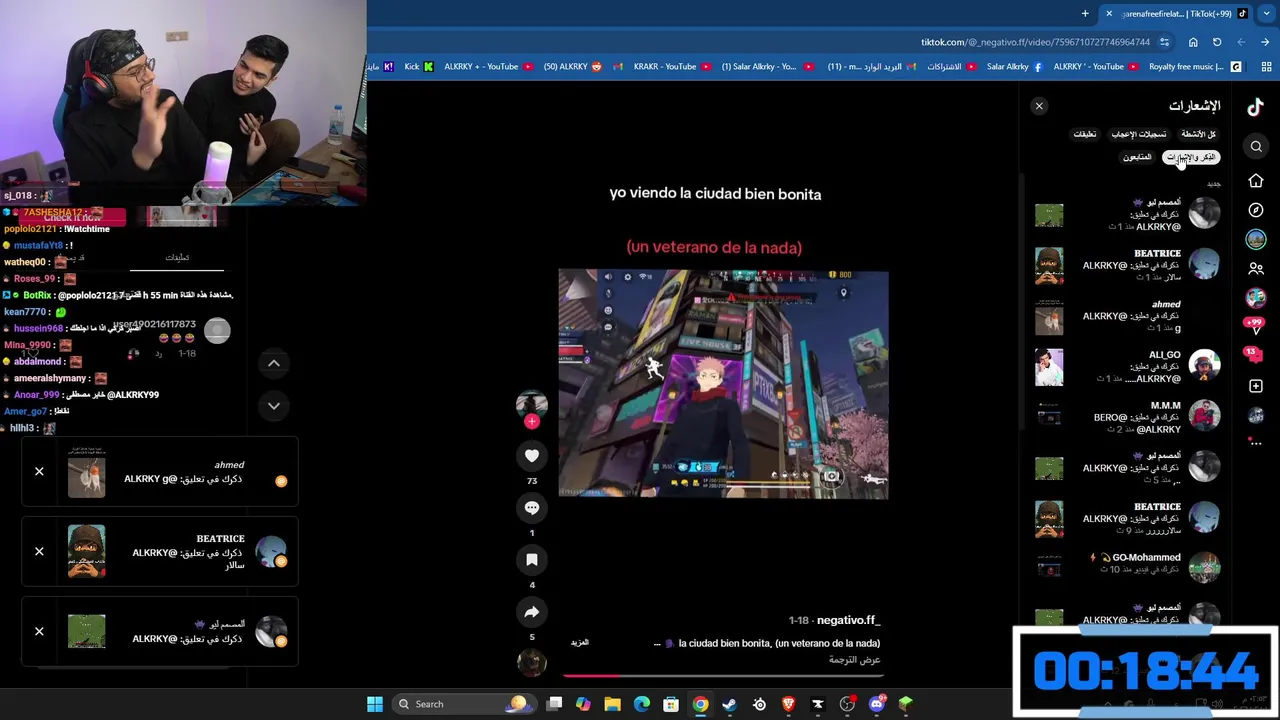The image size is (1280, 720).
Task: Open the three-dots More menu in sidebar
Action: 1256,443
